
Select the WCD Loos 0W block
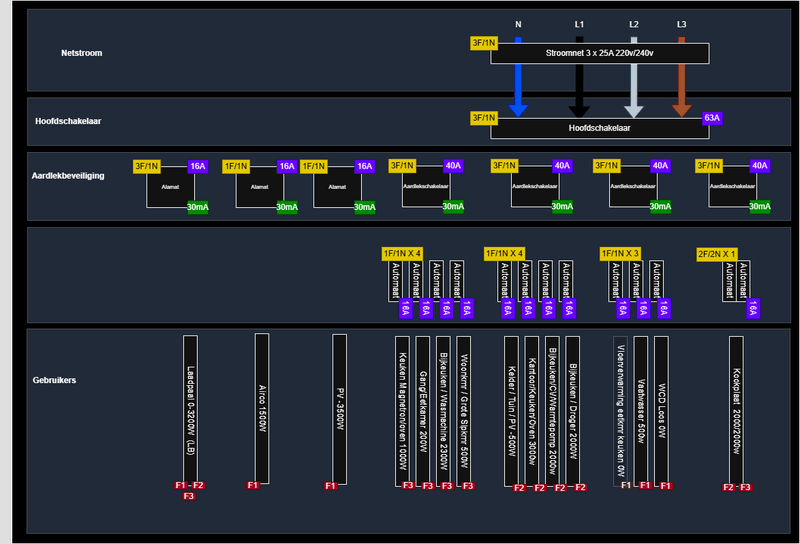(661, 411)
